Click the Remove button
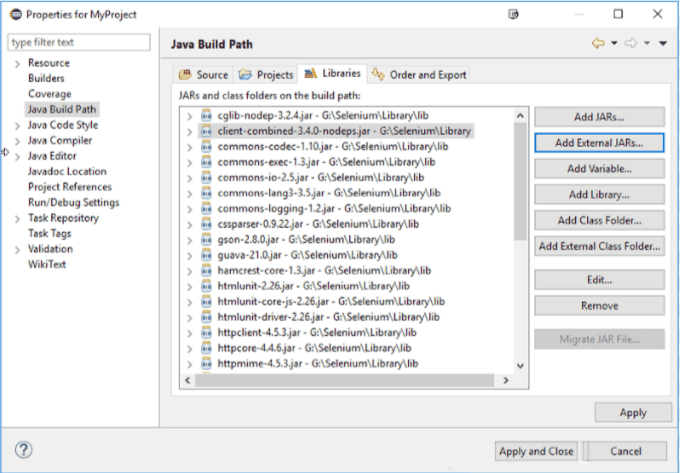The width and height of the screenshot is (680, 473). (599, 305)
